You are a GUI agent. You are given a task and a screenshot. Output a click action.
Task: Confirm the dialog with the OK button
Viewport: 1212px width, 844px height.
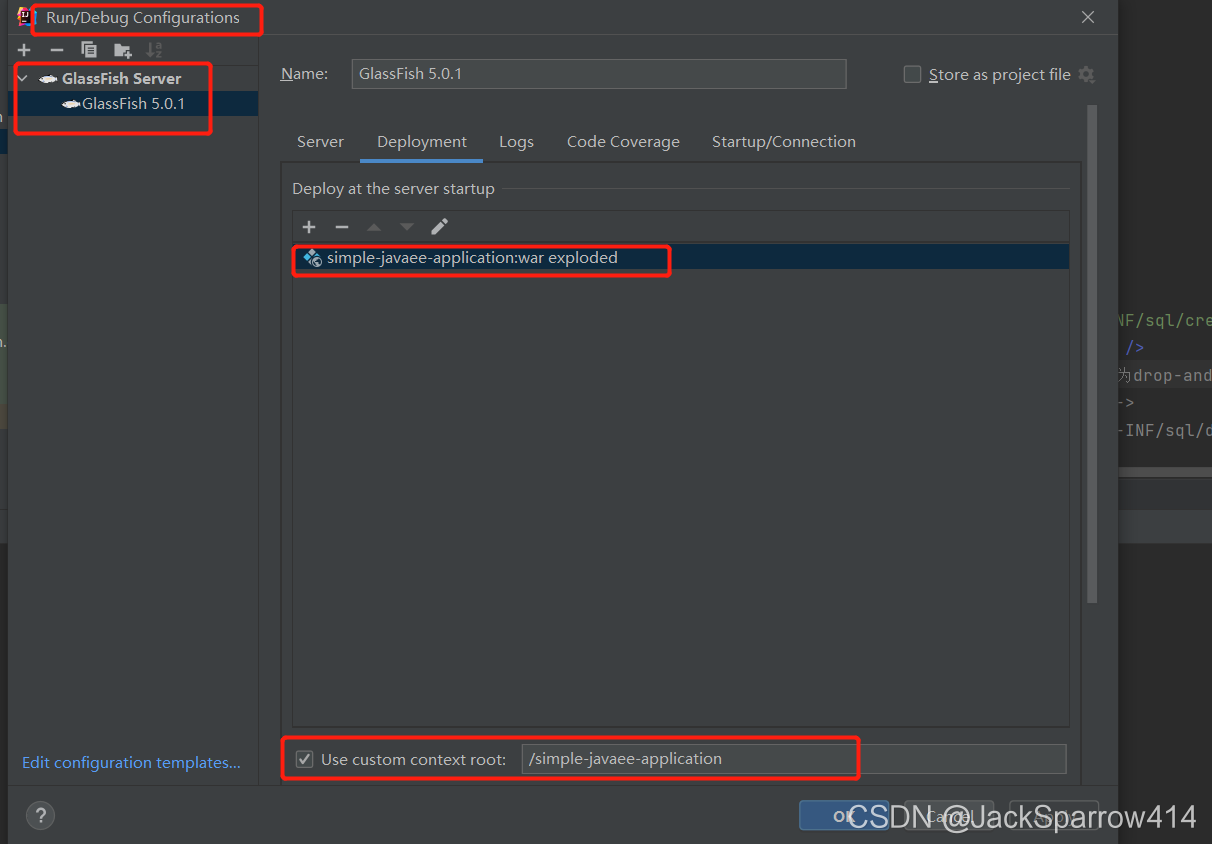point(844,816)
